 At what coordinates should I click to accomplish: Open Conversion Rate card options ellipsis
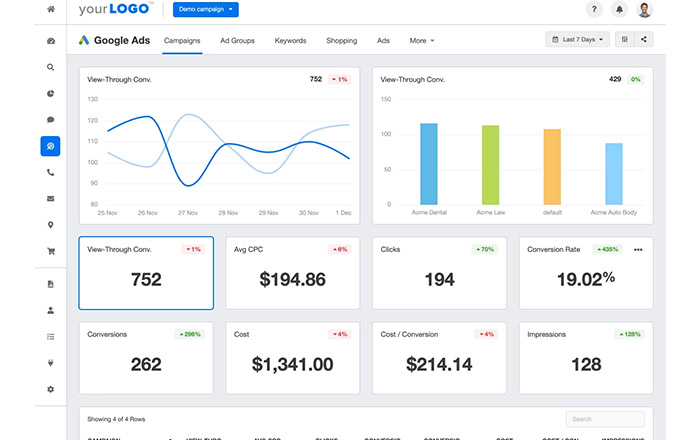pos(638,249)
